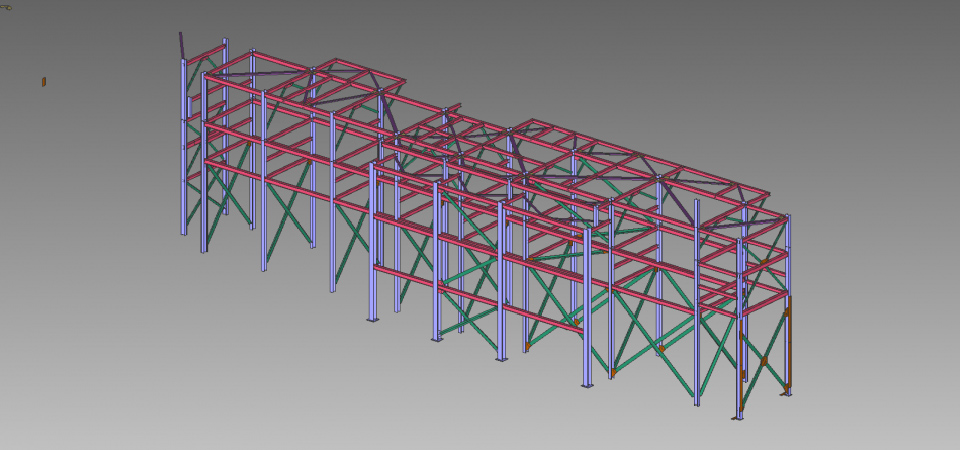Select top pink beam at the left end
The height and width of the screenshot is (450, 960).
205,56
